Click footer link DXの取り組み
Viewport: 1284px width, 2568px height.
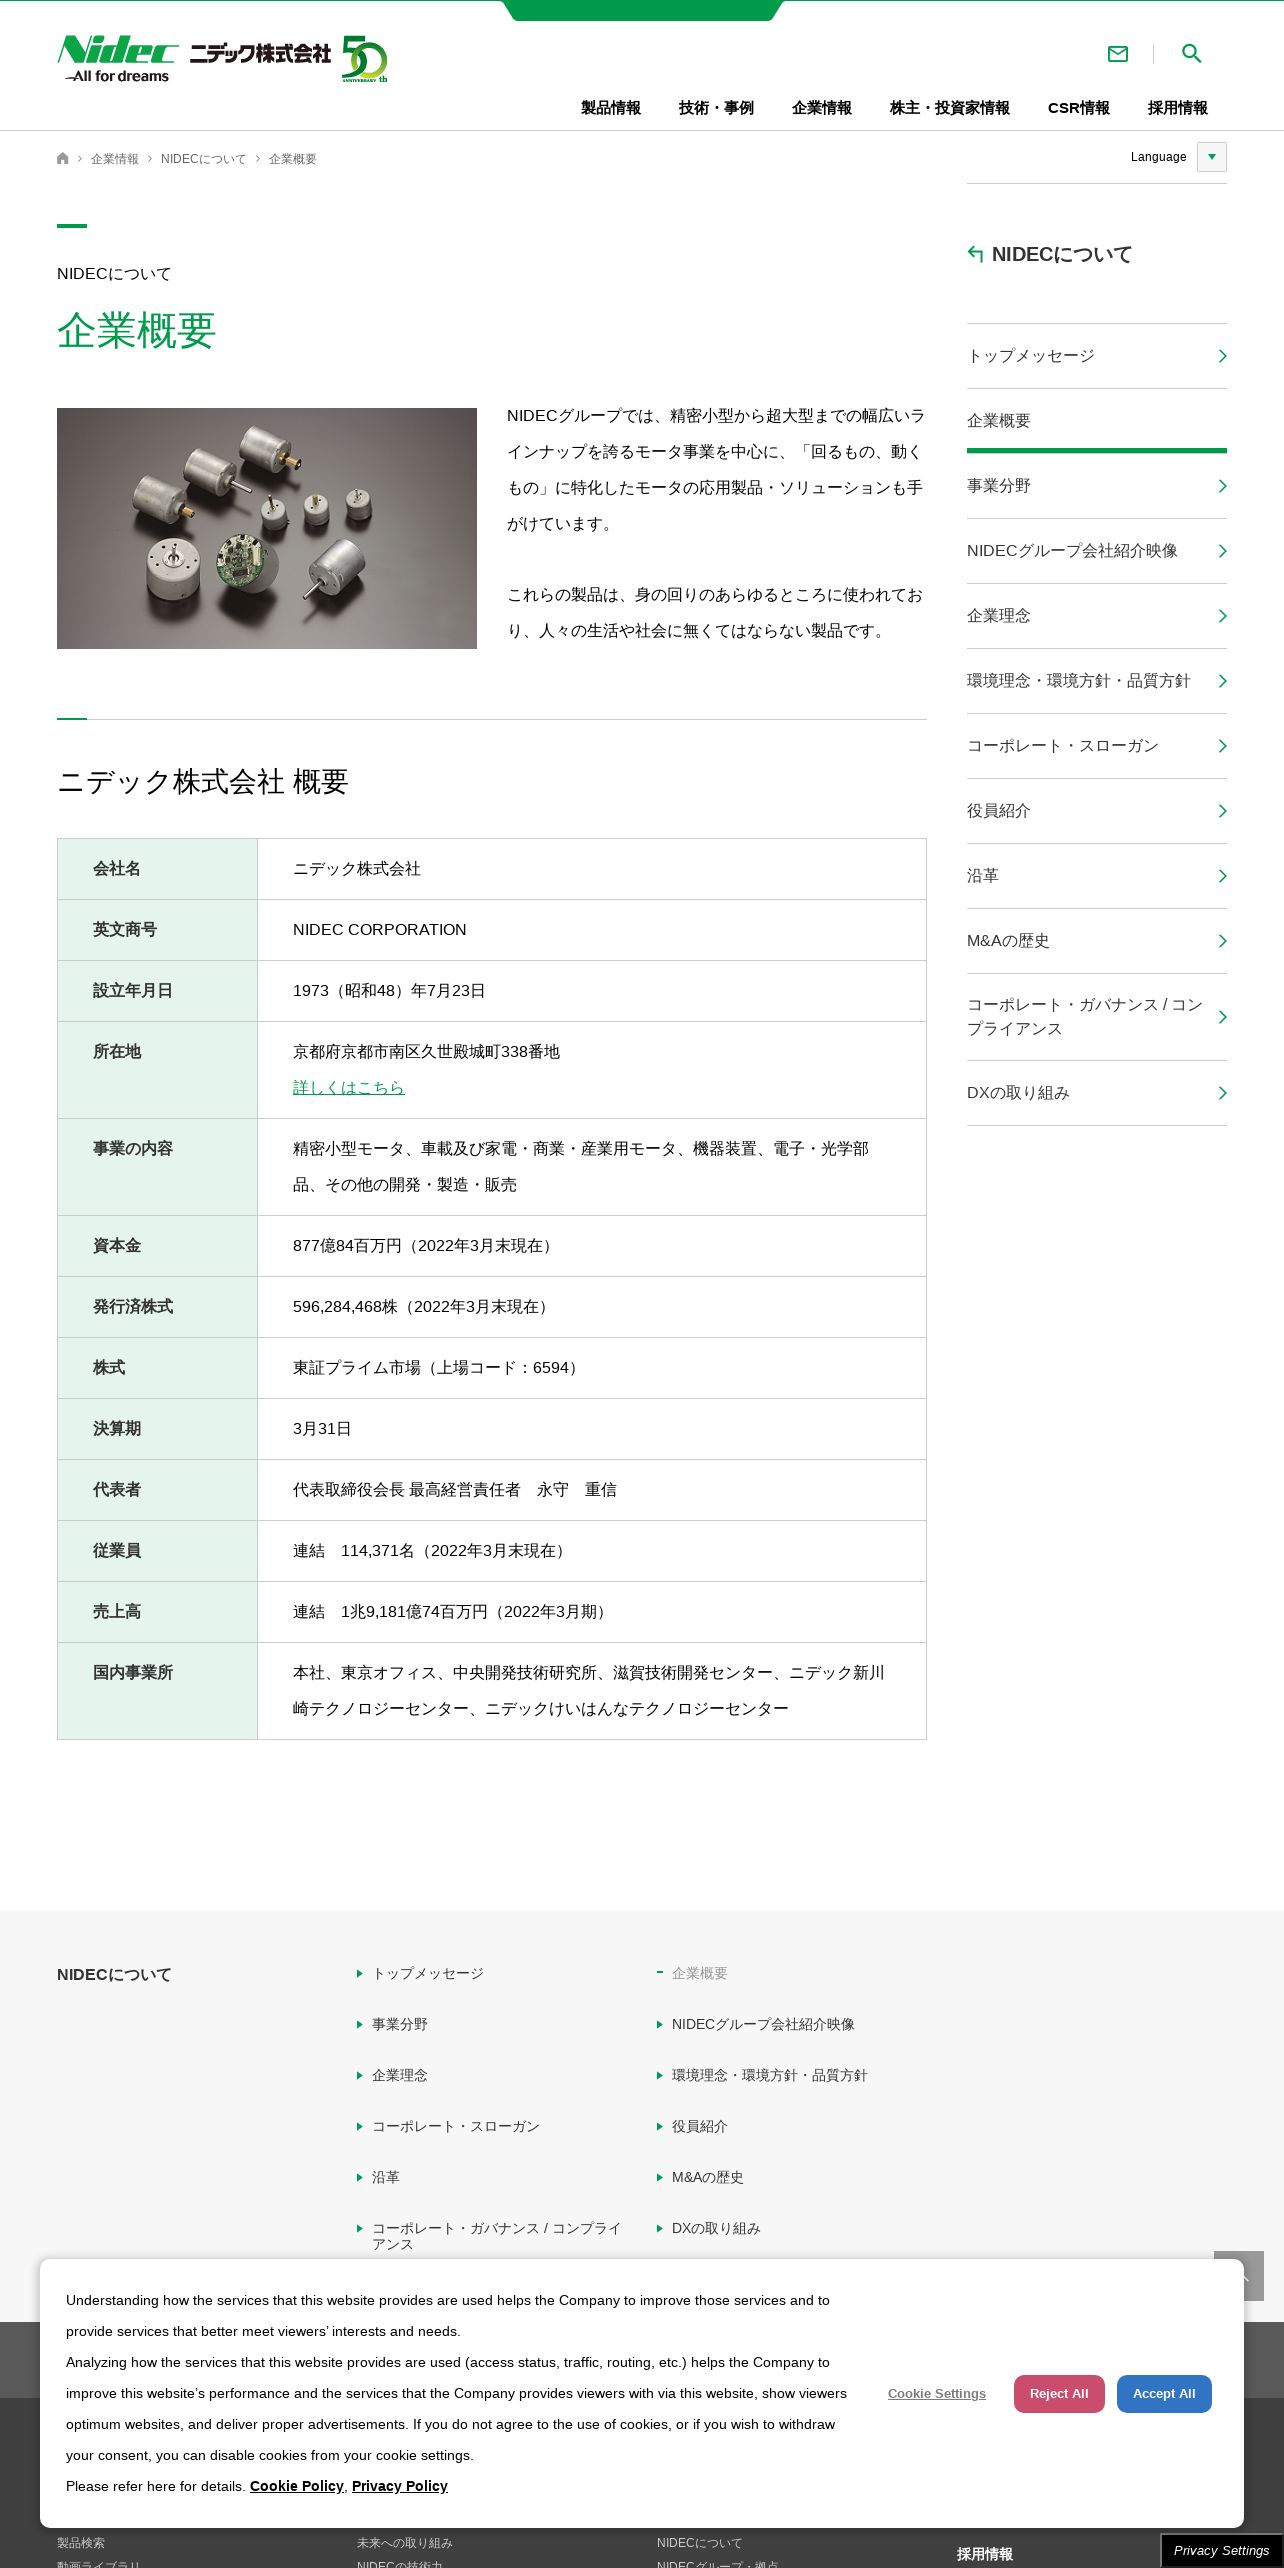pyautogui.click(x=716, y=2228)
